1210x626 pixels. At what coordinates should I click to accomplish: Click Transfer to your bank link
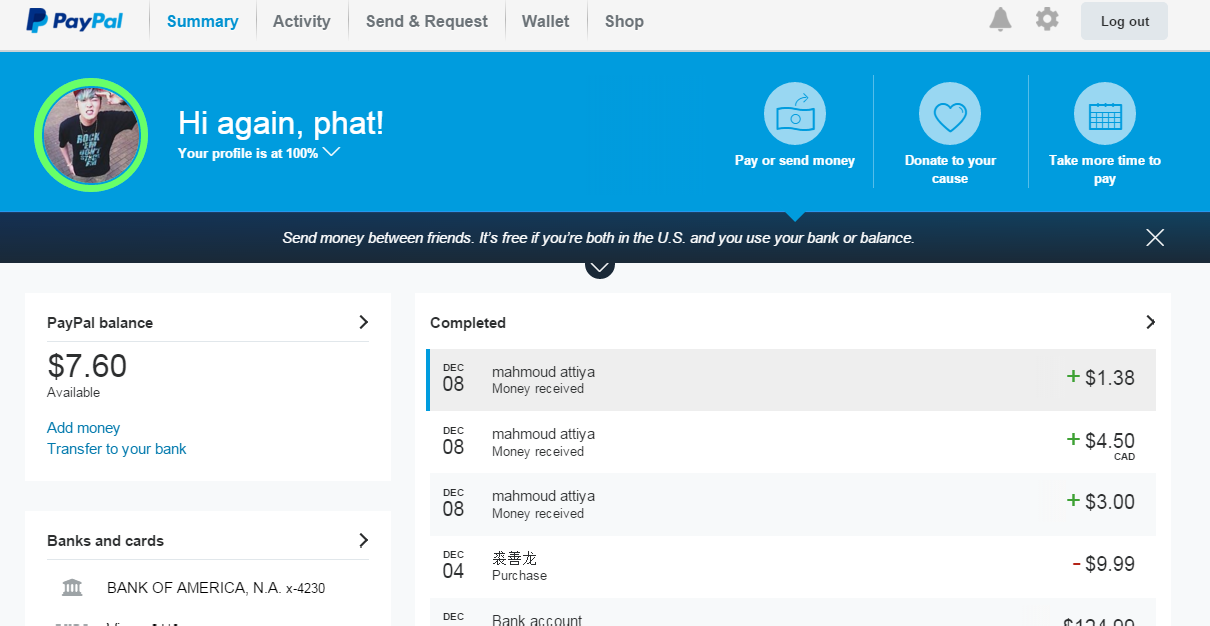click(117, 449)
